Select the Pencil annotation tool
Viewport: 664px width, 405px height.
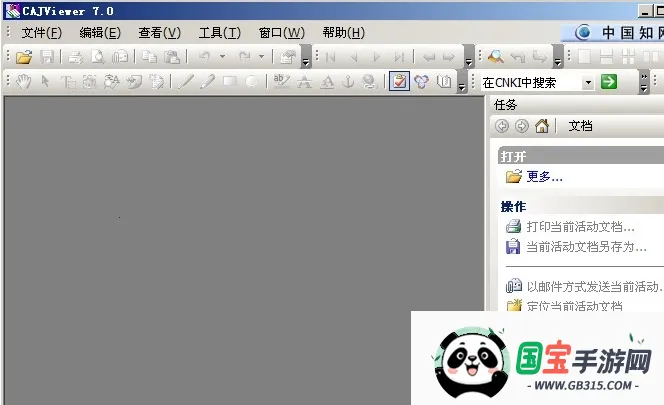point(208,81)
